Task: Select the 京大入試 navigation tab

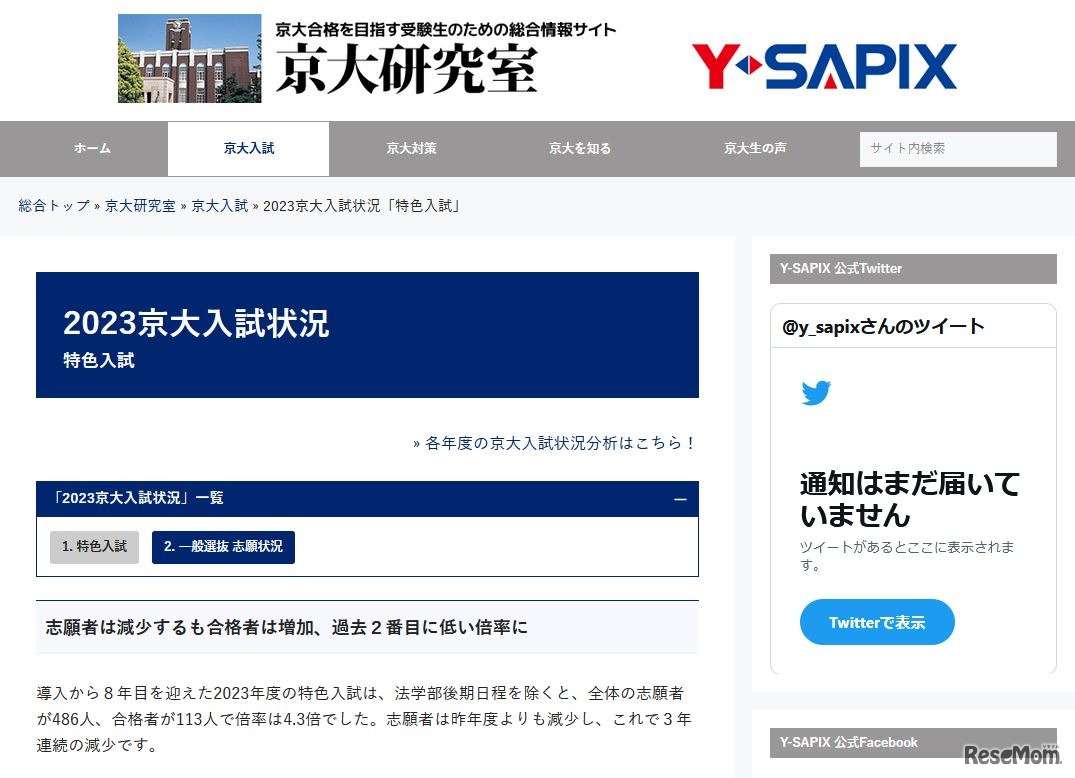Action: [248, 148]
